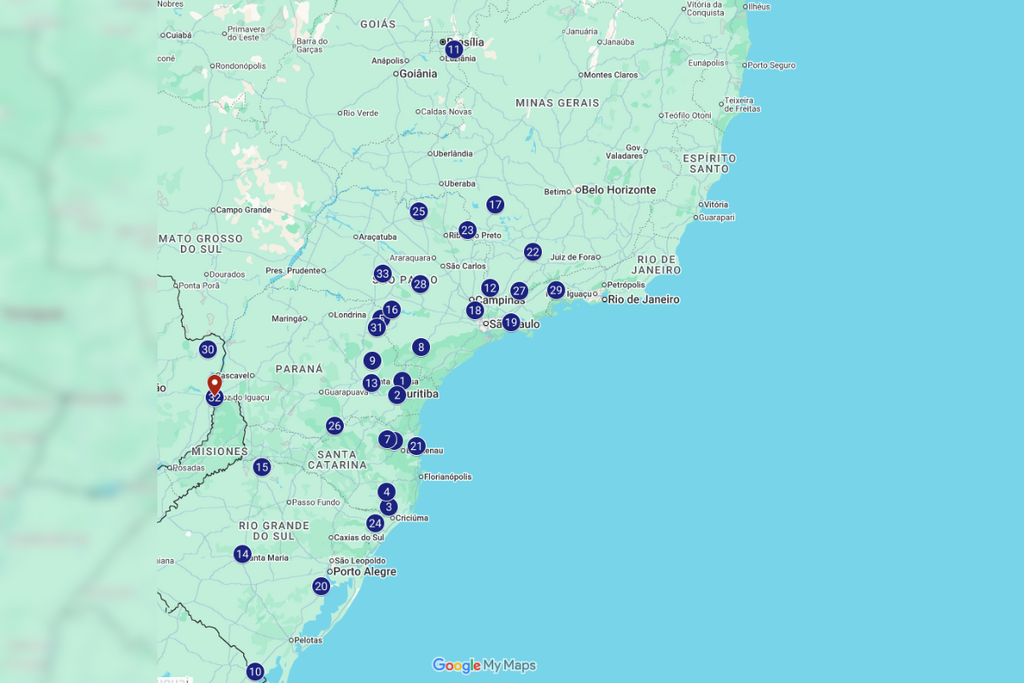Viewport: 1024px width, 683px height.
Task: Click the Rio de Janeiro city label
Action: pos(643,299)
